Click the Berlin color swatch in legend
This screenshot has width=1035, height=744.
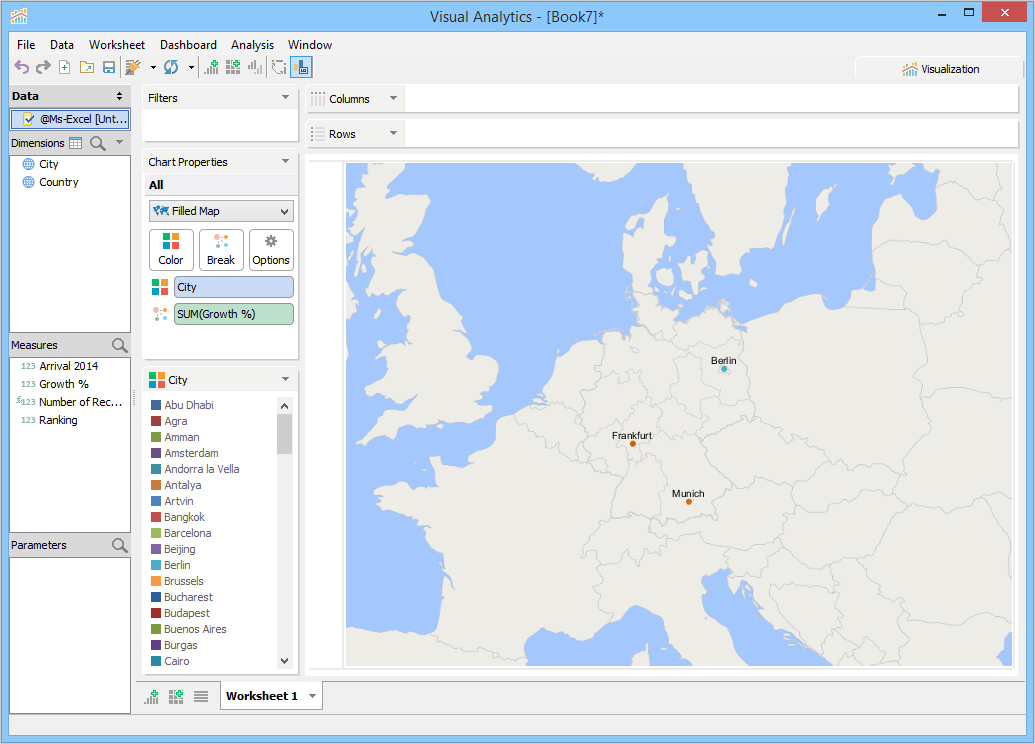pyautogui.click(x=156, y=566)
